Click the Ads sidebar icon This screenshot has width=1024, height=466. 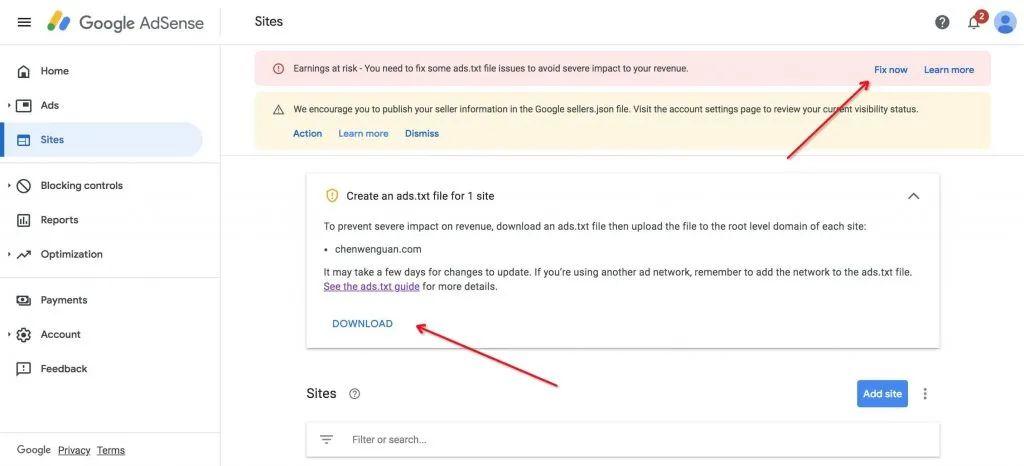click(x=24, y=105)
